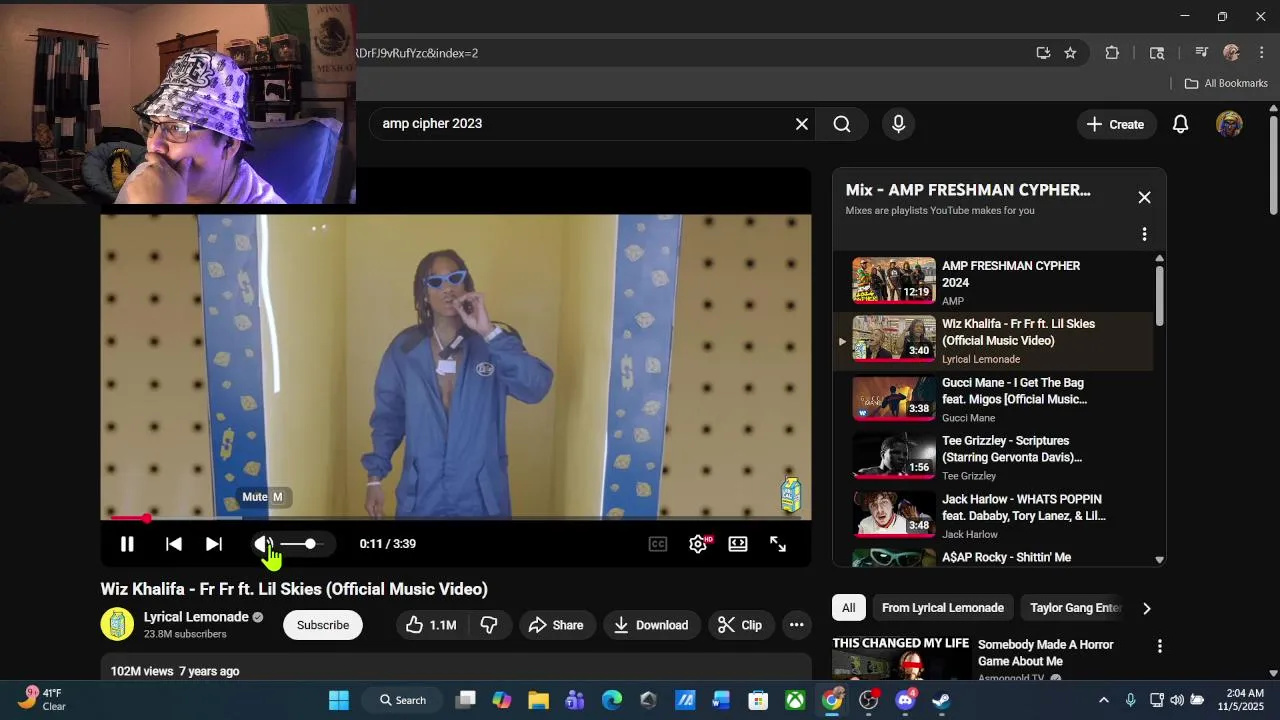Open the Windows Start menu
The width and height of the screenshot is (1280, 720).
[339, 700]
